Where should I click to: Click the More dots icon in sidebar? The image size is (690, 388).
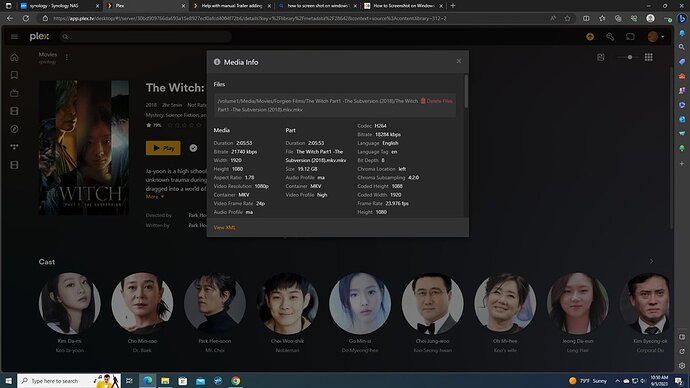14,146
